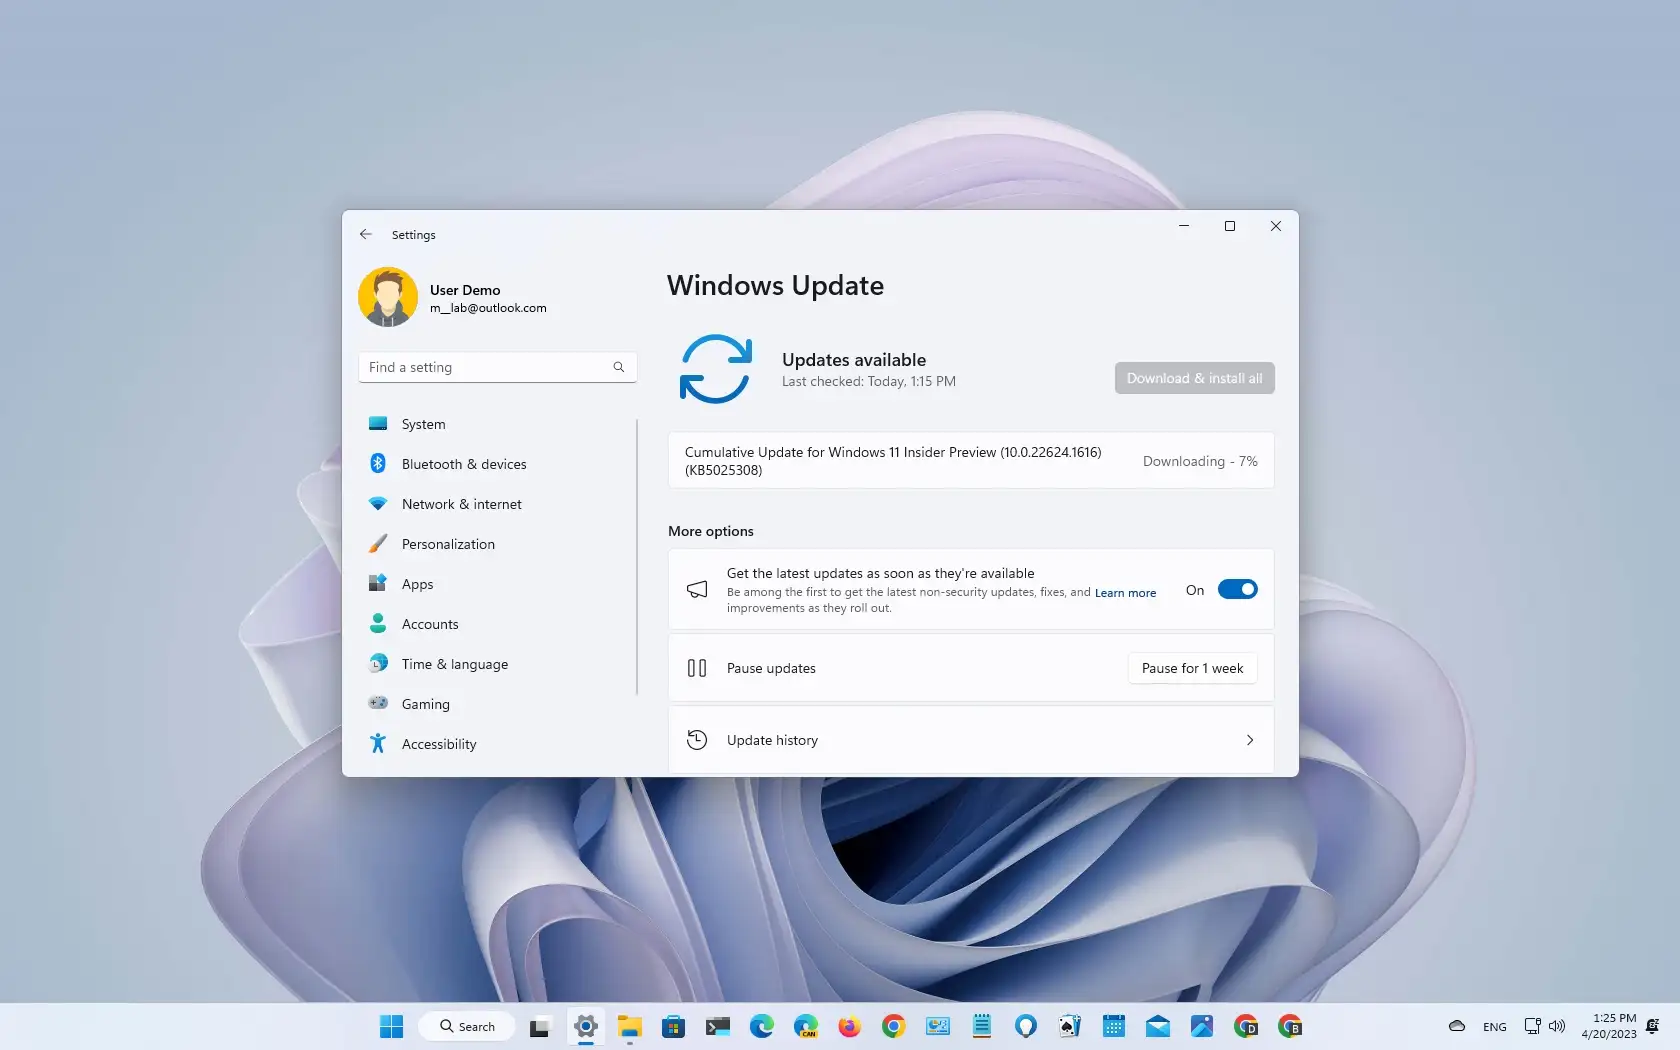Screen dimensions: 1680x1050
Task: Click the Windows Update sync arrows icon
Action: [715, 368]
